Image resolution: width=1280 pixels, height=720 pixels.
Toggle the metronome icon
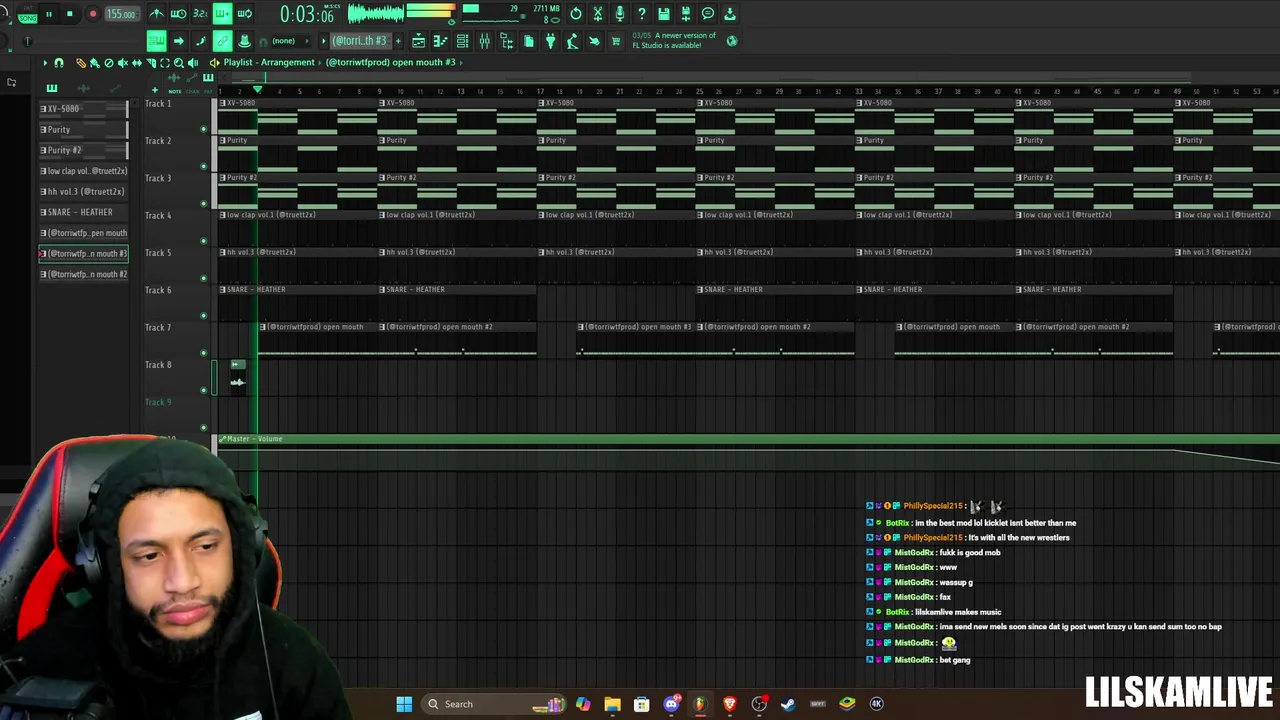(157, 14)
